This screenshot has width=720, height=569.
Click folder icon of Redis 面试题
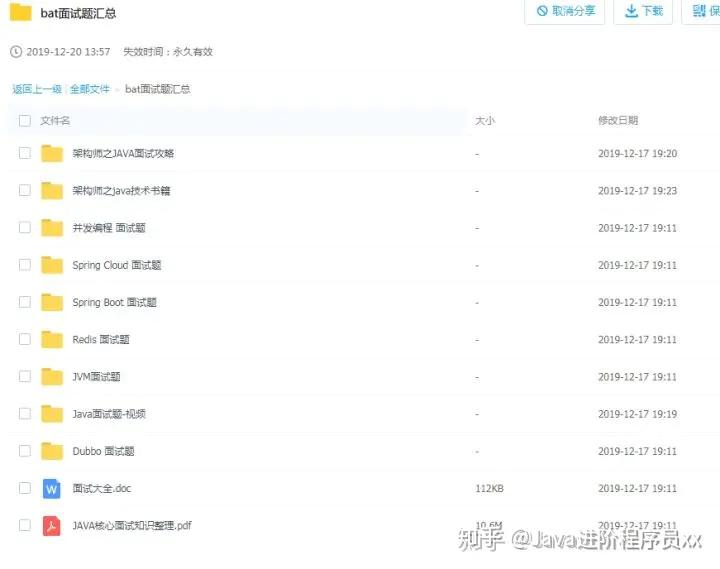52,339
